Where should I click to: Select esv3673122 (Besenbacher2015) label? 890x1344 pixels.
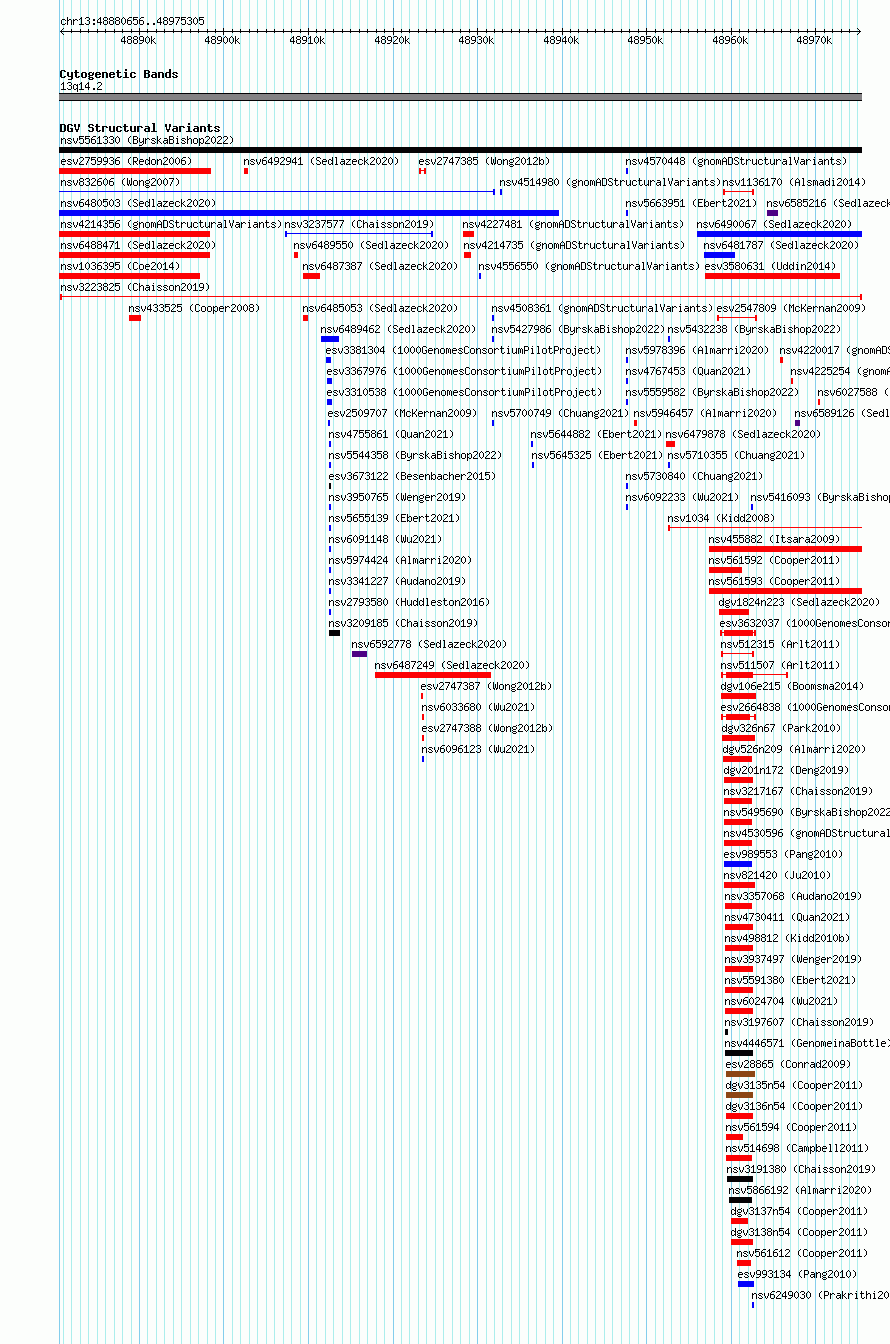(x=412, y=476)
